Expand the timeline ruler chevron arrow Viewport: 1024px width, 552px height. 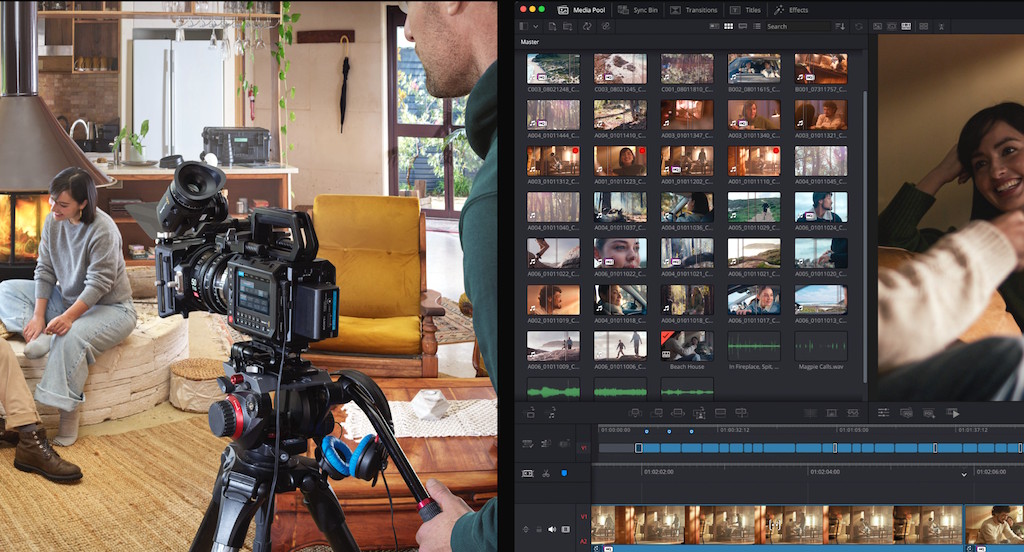[x=964, y=473]
